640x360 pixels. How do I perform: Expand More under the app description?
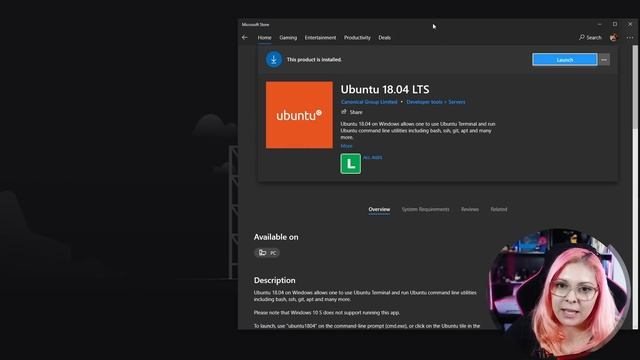pos(346,146)
